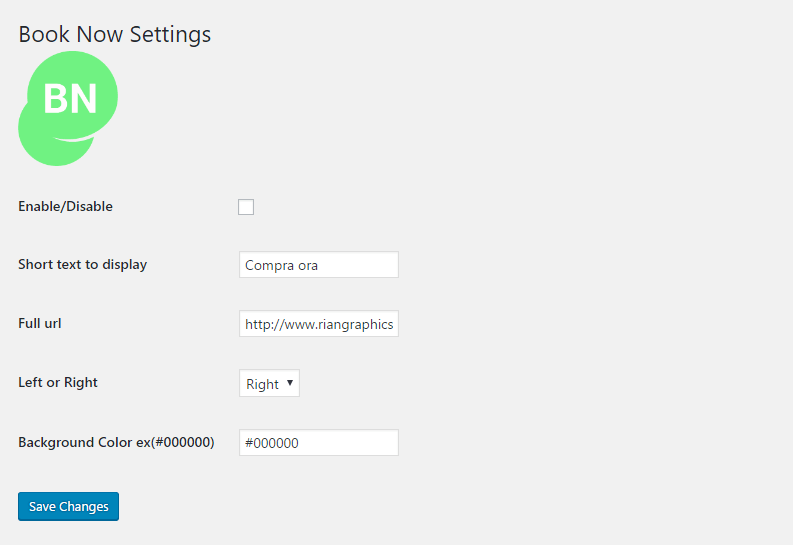Select the Right value text in the combo box

pyautogui.click(x=262, y=384)
